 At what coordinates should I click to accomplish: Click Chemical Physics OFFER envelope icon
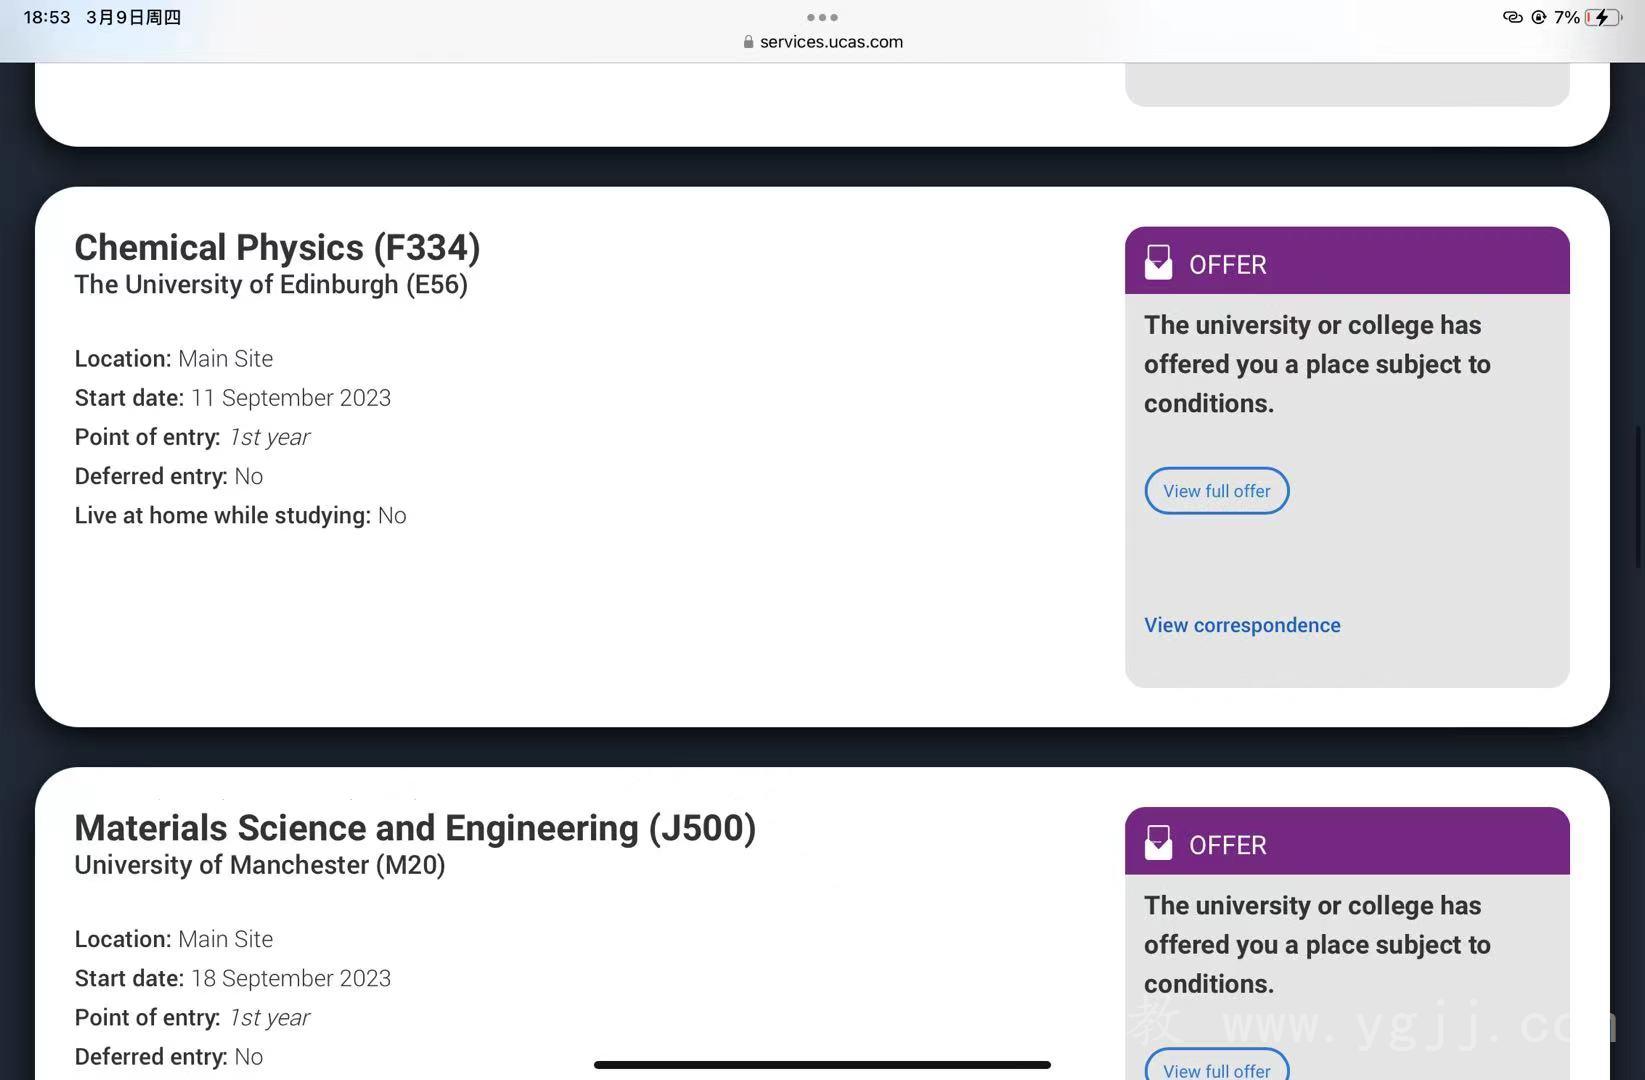pos(1158,263)
